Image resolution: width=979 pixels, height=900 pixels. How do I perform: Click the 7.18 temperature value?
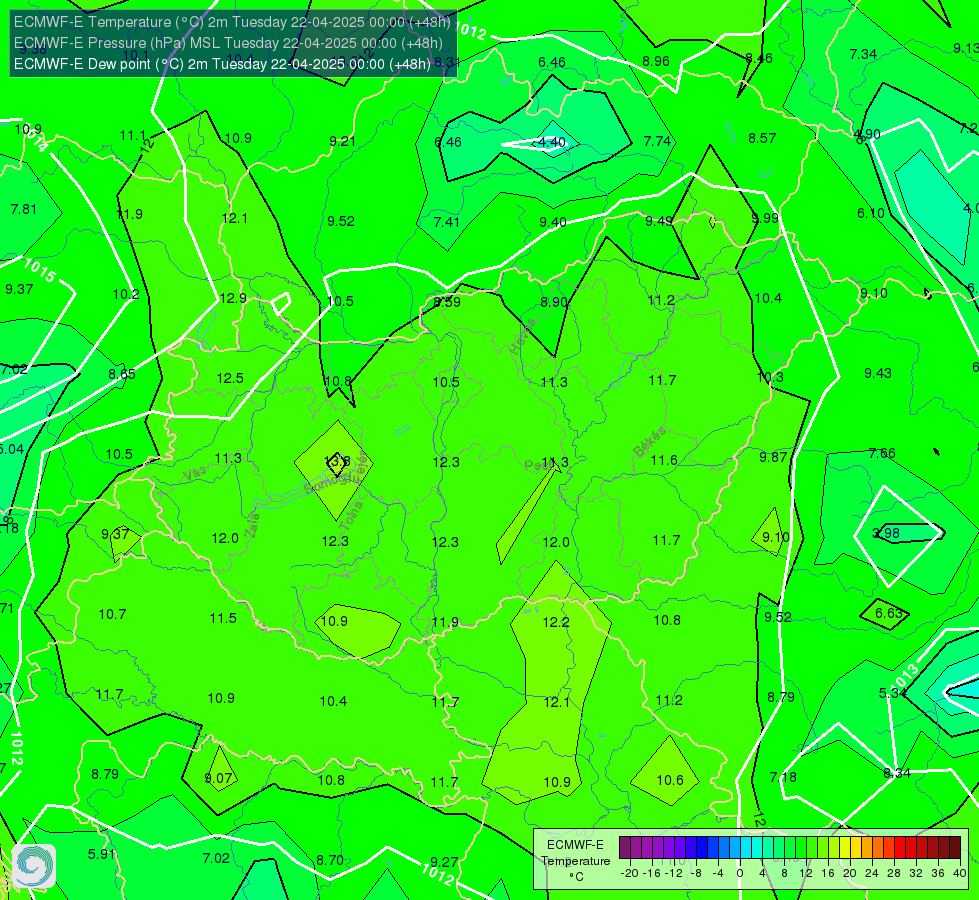tap(783, 777)
